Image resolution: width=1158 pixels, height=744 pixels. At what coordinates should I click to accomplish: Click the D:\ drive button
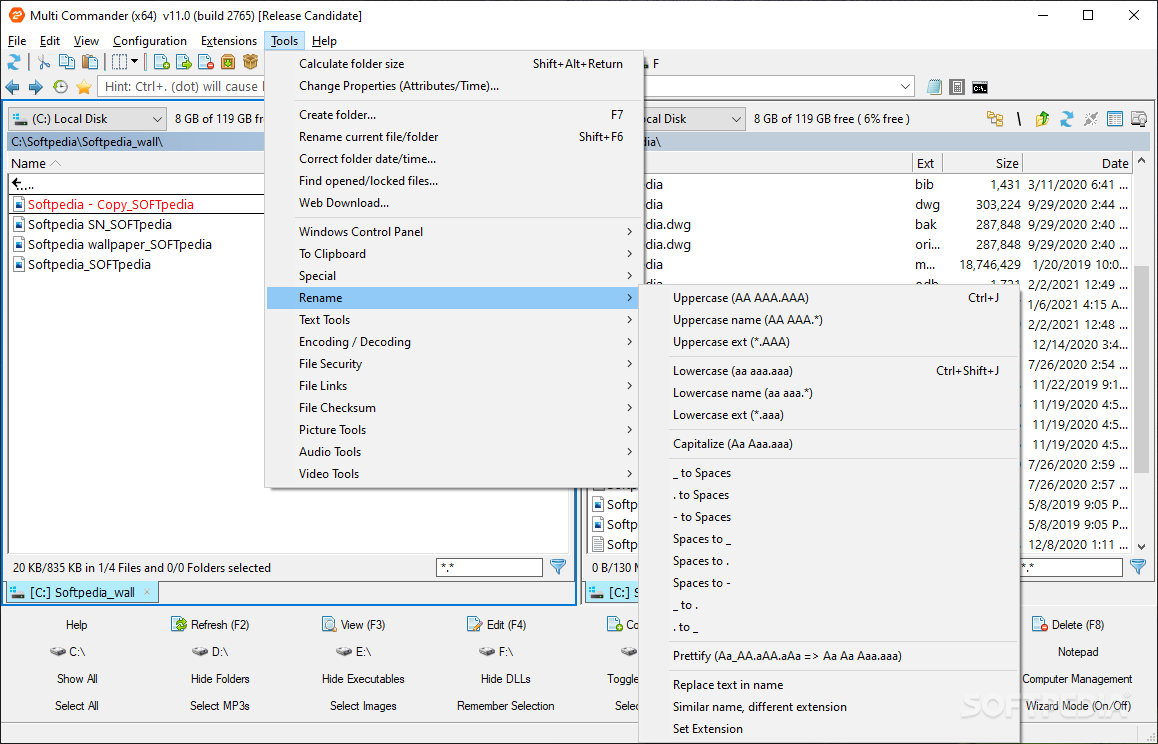point(210,652)
